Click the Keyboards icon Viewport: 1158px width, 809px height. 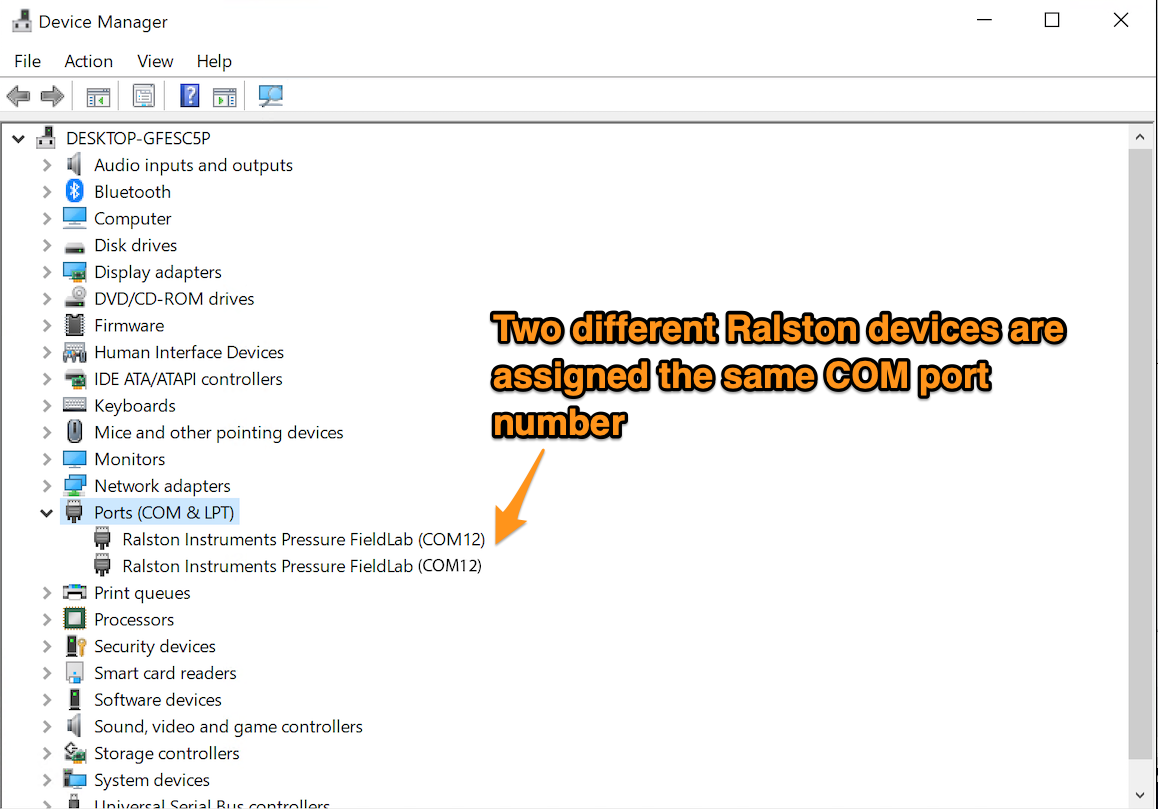[75, 405]
